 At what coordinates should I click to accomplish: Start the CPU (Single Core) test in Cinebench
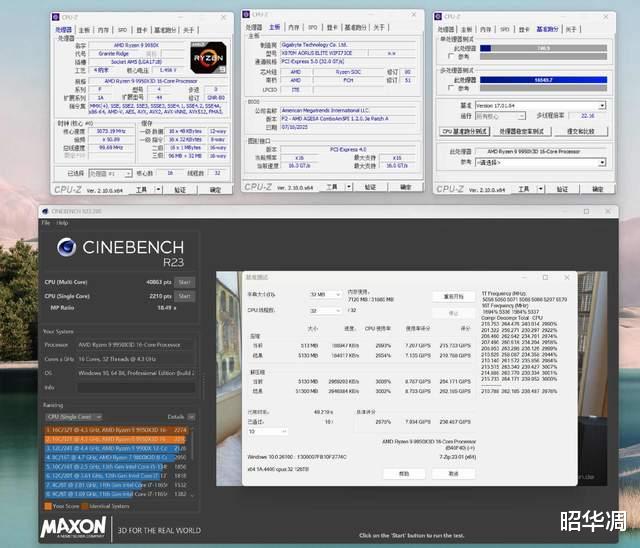coord(184,296)
